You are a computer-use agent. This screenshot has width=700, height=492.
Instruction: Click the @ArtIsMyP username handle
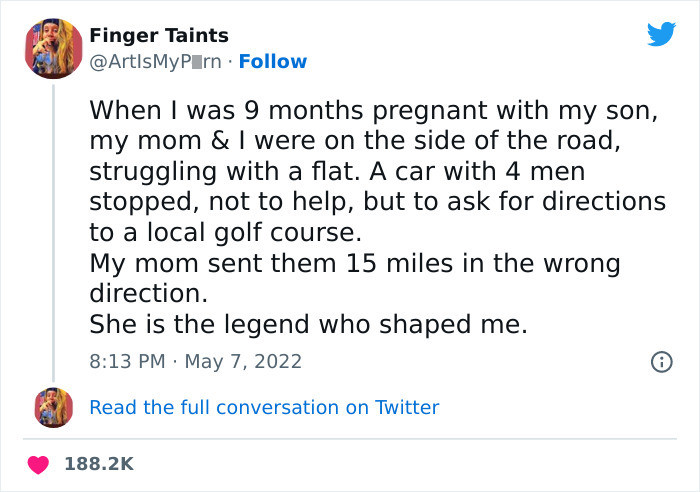pyautogui.click(x=158, y=62)
